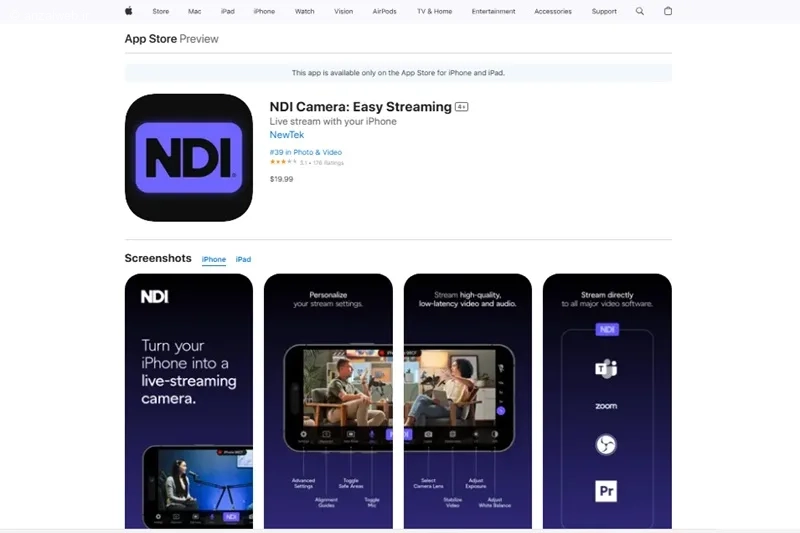Open the Vision menu
800x533 pixels.
click(x=343, y=11)
